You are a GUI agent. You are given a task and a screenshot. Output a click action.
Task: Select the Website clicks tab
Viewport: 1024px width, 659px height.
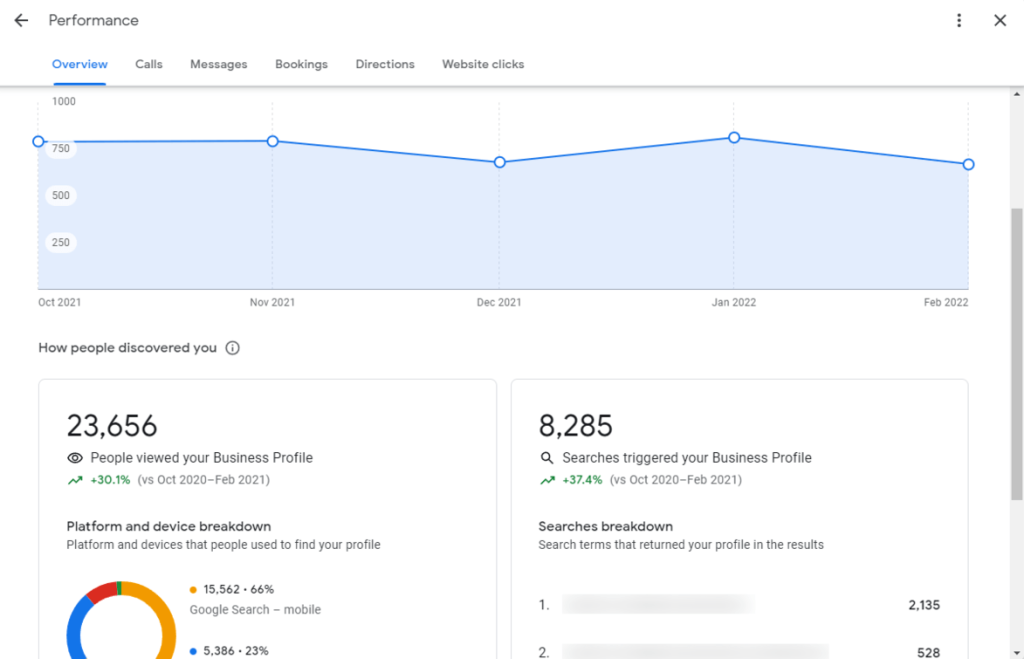pyautogui.click(x=483, y=64)
